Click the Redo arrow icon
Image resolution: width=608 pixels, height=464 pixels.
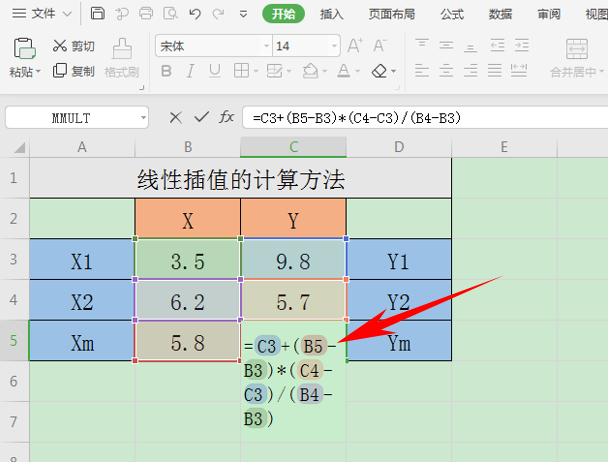[219, 14]
